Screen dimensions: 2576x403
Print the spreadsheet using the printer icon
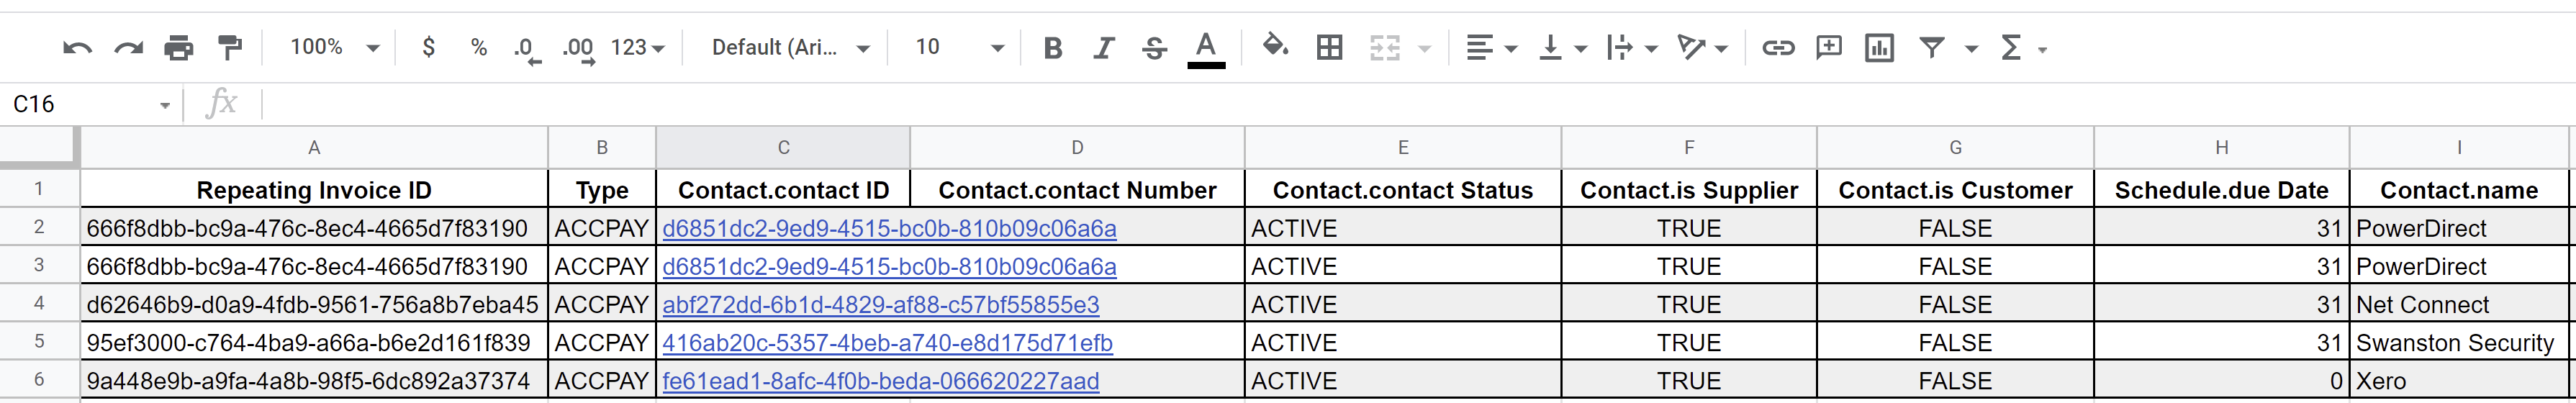[x=179, y=47]
